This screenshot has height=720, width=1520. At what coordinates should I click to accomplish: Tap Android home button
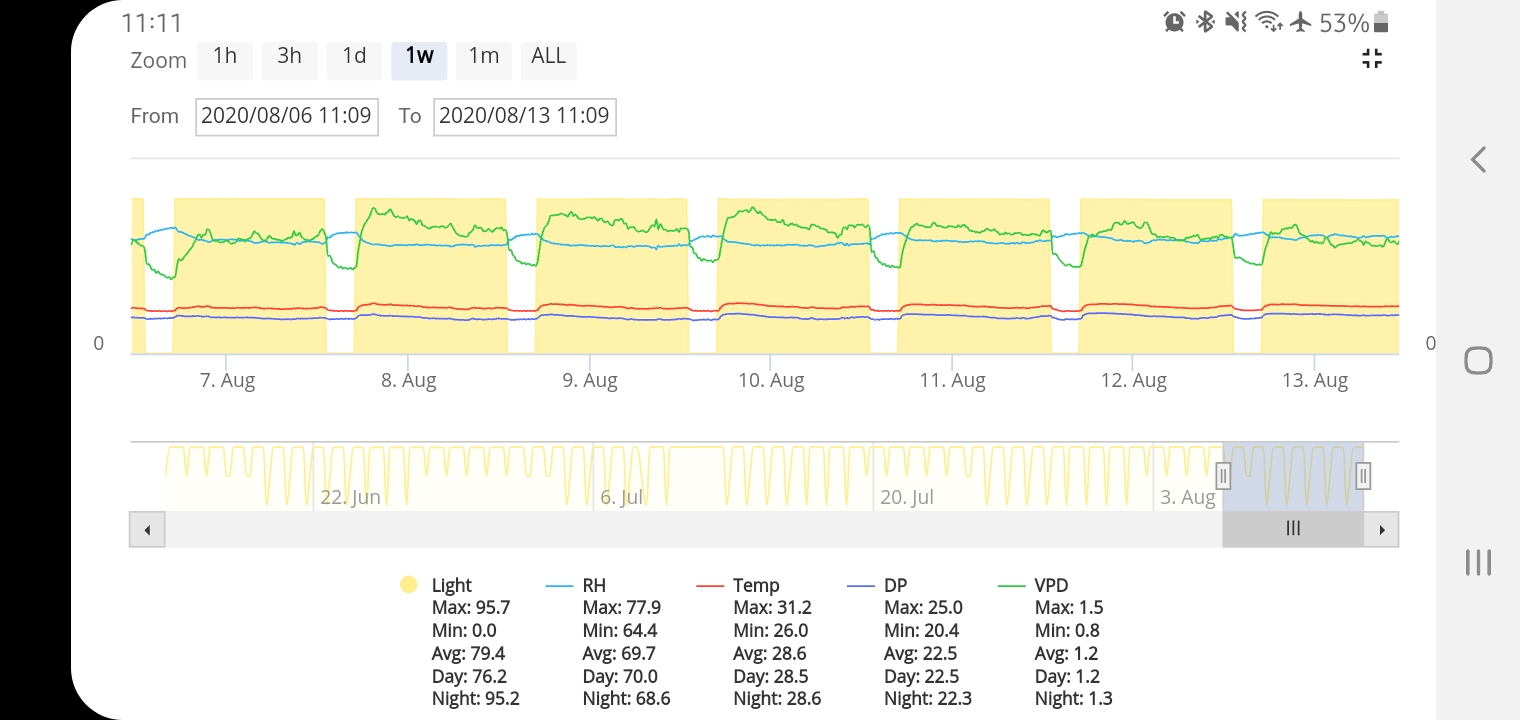(x=1478, y=360)
